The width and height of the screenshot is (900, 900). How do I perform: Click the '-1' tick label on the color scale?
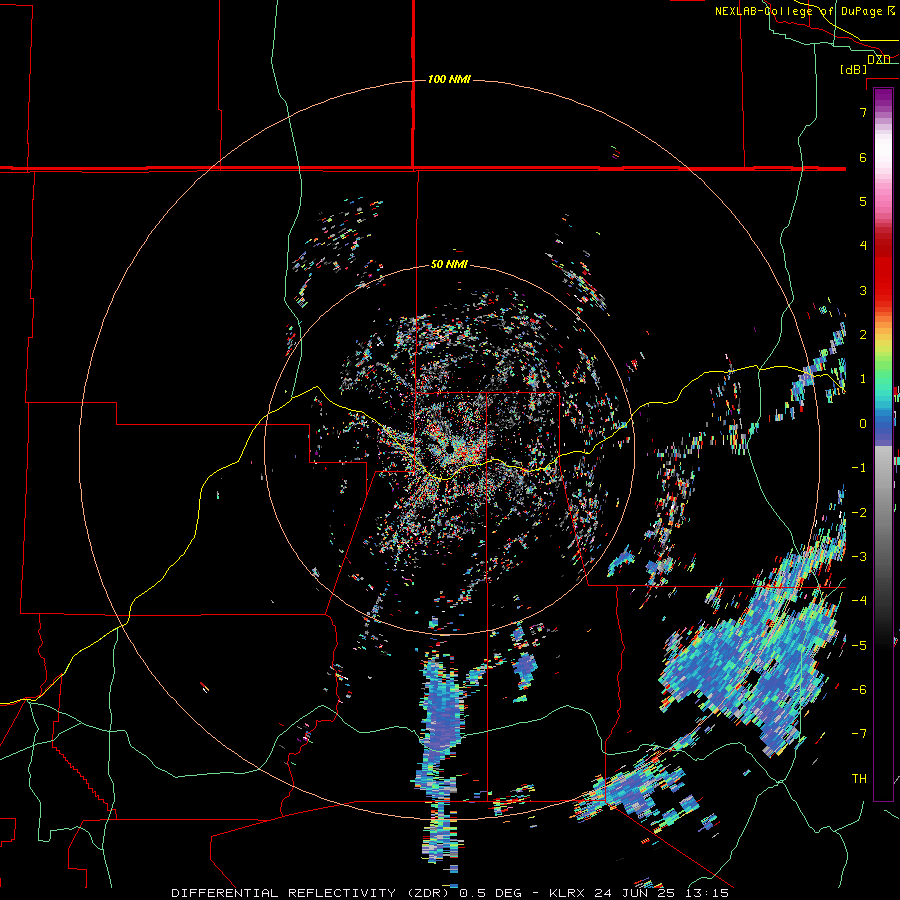coord(859,468)
